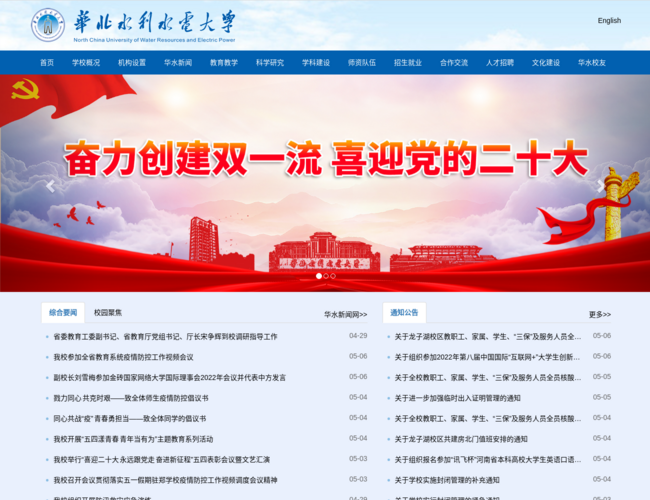Open 华水新闻 navigation menu
This screenshot has height=500, width=650.
click(178, 63)
